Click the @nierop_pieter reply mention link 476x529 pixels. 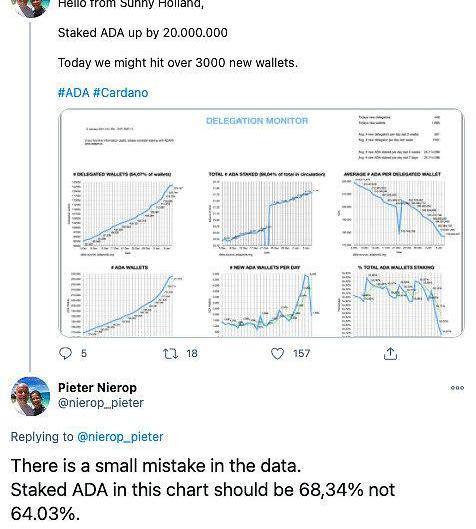point(120,437)
